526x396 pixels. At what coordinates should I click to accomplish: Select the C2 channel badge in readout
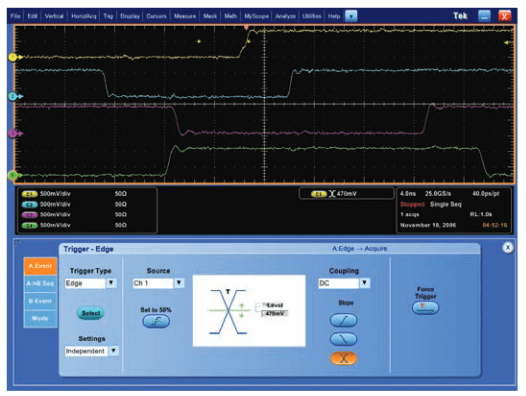30,204
